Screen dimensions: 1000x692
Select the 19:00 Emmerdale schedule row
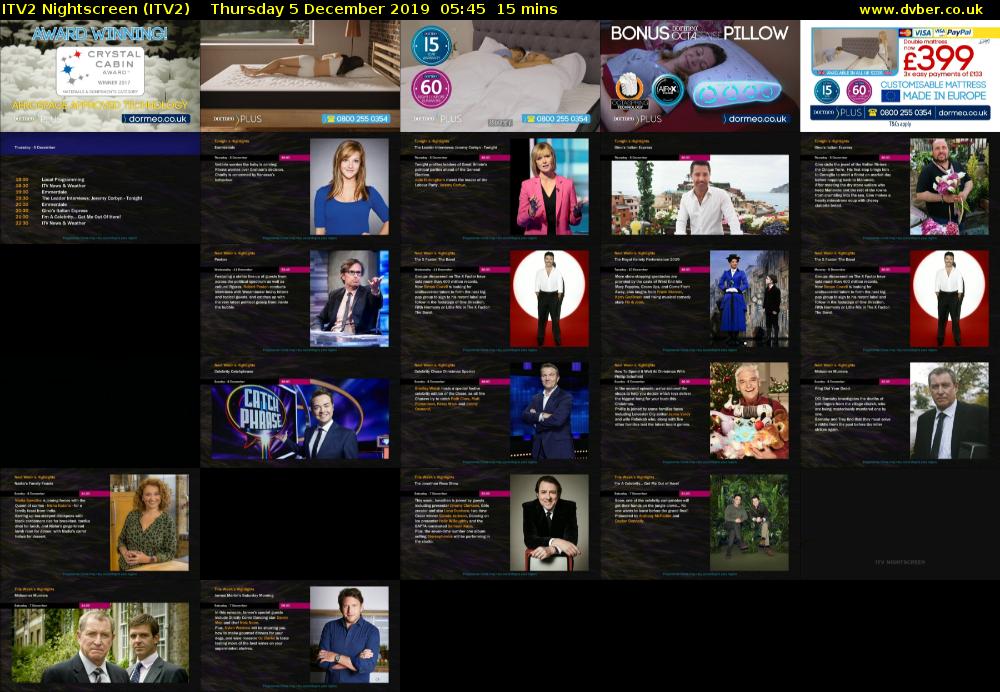(40, 192)
